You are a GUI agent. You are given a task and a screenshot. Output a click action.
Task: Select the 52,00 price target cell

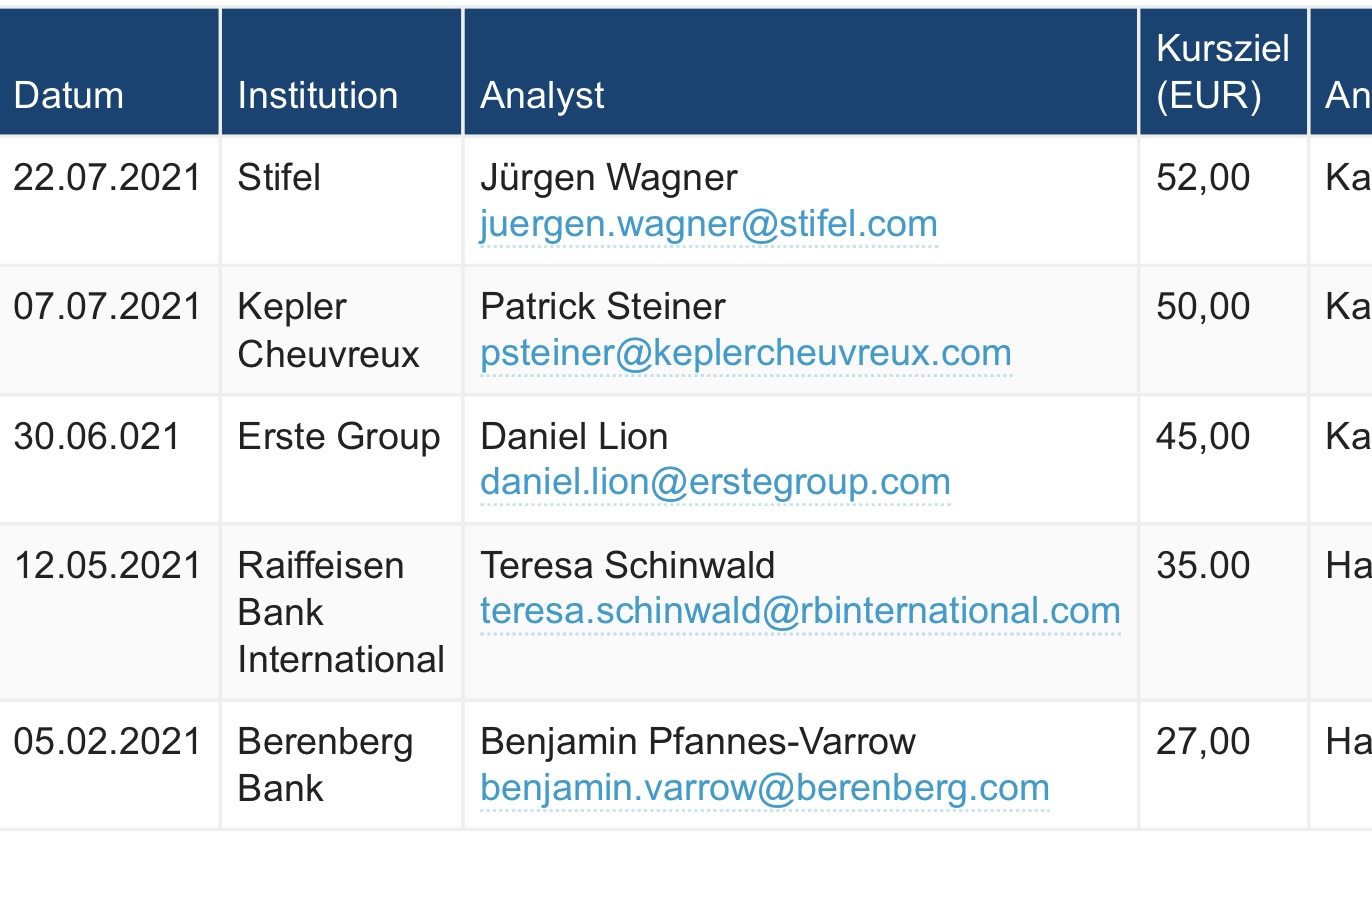1203,178
